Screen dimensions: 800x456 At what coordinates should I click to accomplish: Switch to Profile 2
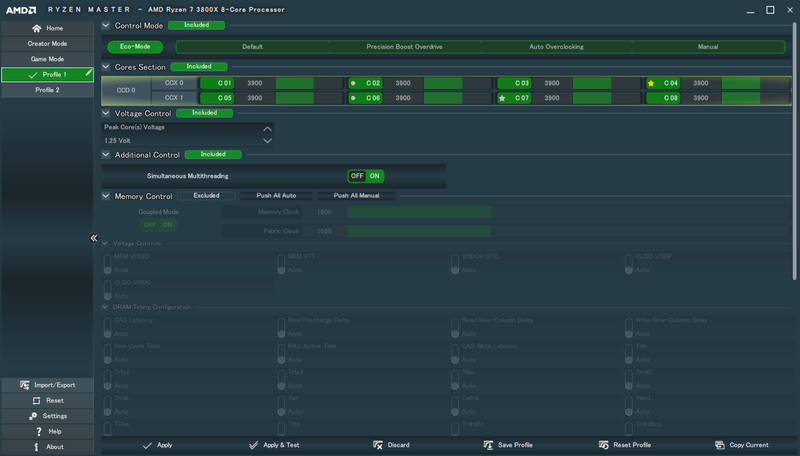pos(47,90)
